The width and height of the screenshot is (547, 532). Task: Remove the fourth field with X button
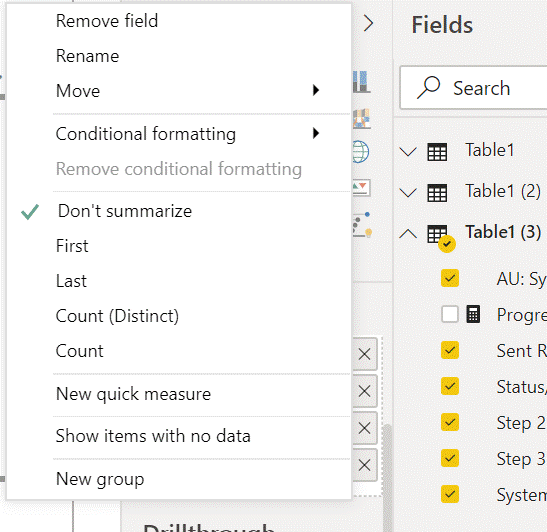pyautogui.click(x=365, y=465)
